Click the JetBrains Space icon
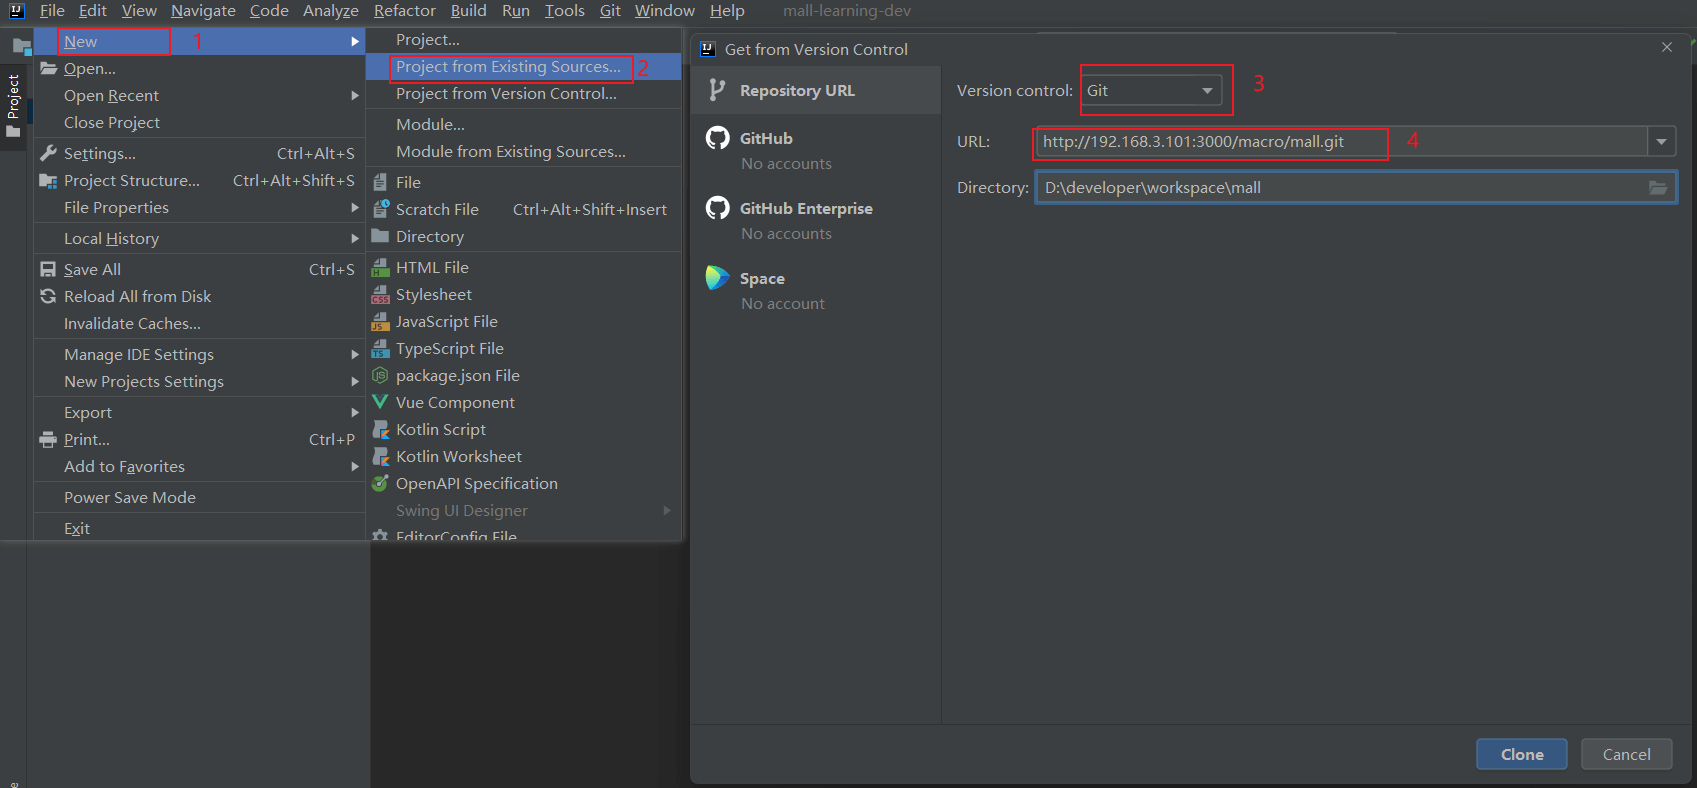 click(x=717, y=278)
